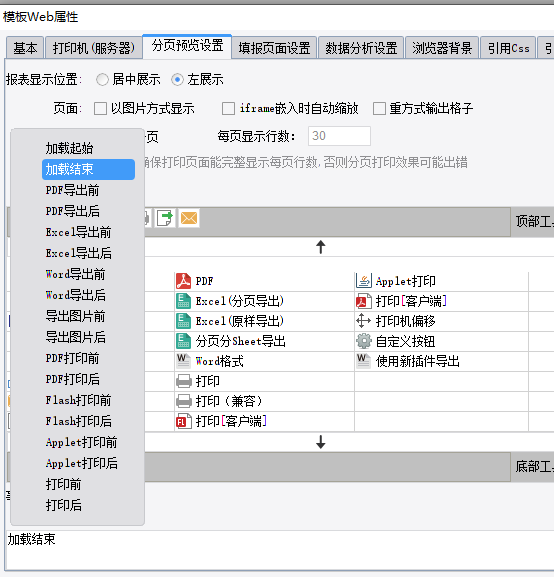The width and height of the screenshot is (554, 577).
Task: Click the PDF export icon
Action: (x=183, y=281)
